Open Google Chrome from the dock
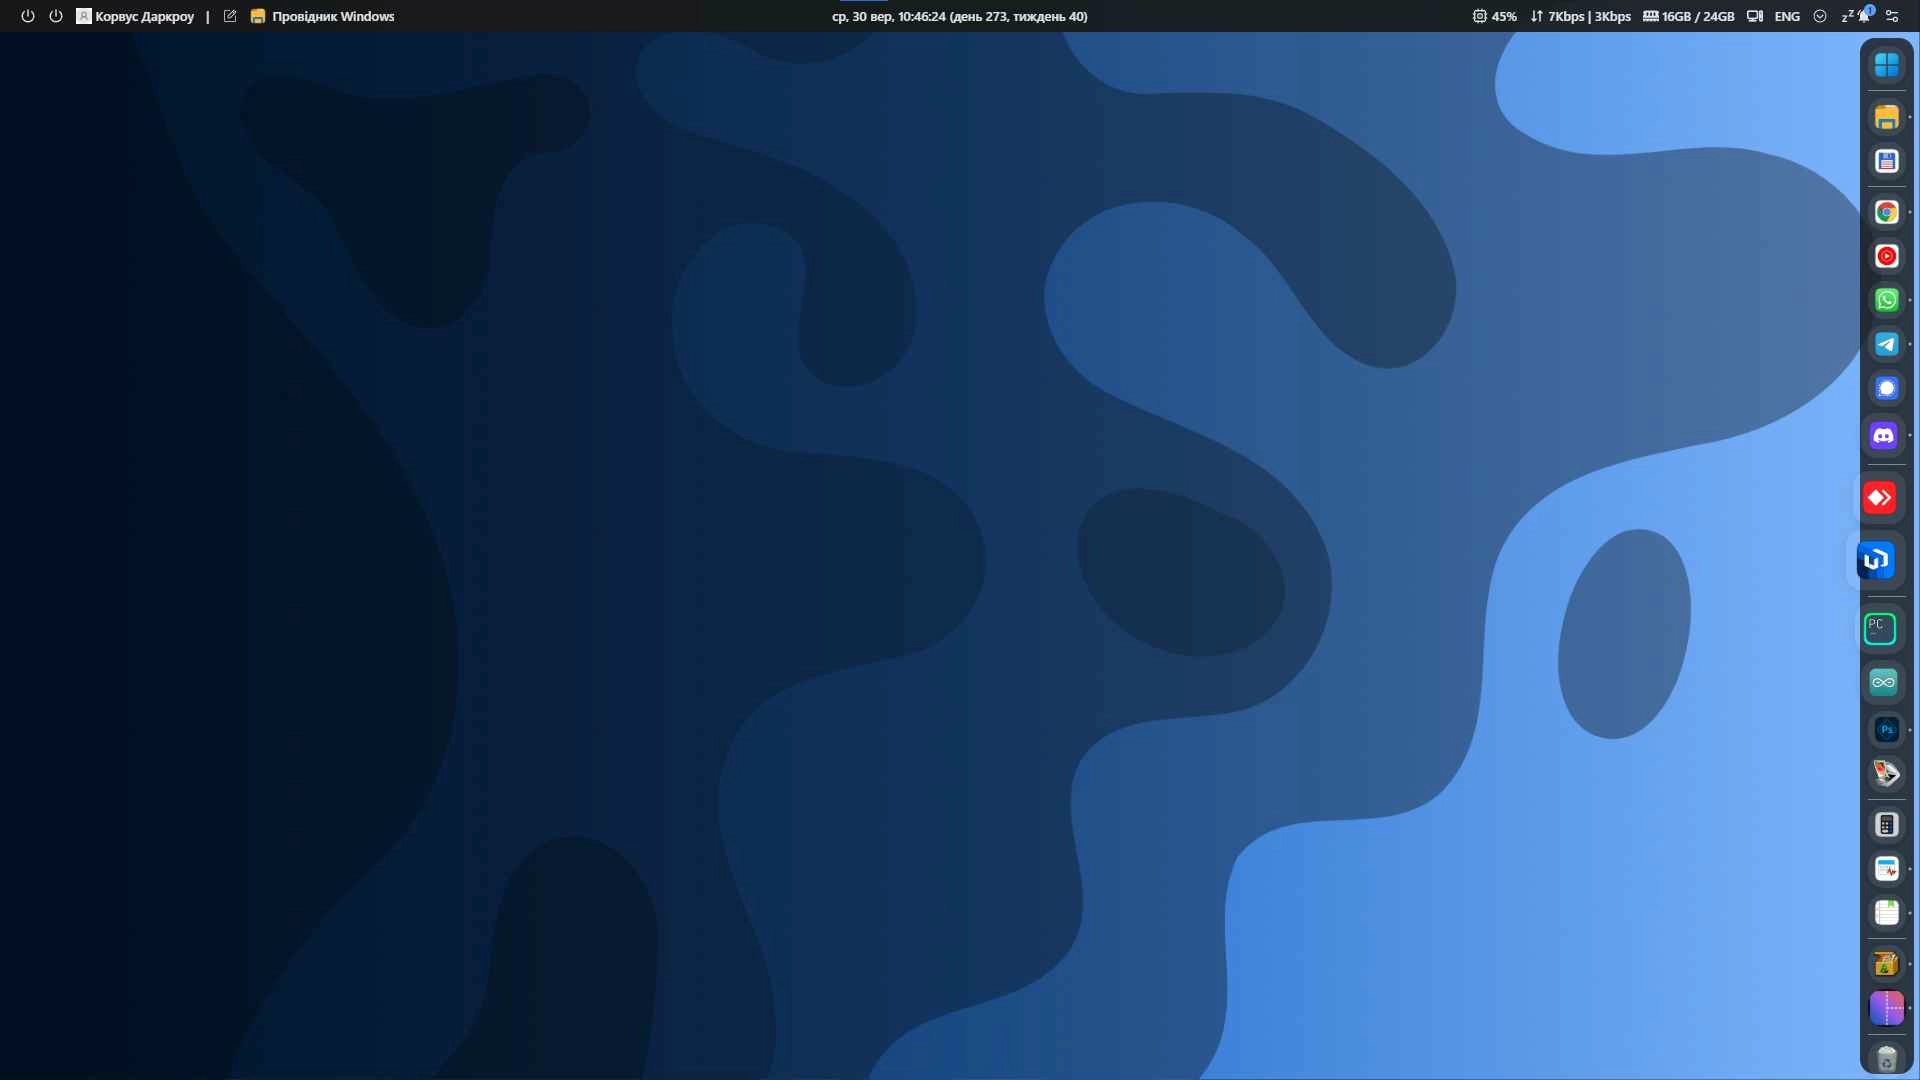This screenshot has width=1920, height=1080. click(x=1886, y=212)
